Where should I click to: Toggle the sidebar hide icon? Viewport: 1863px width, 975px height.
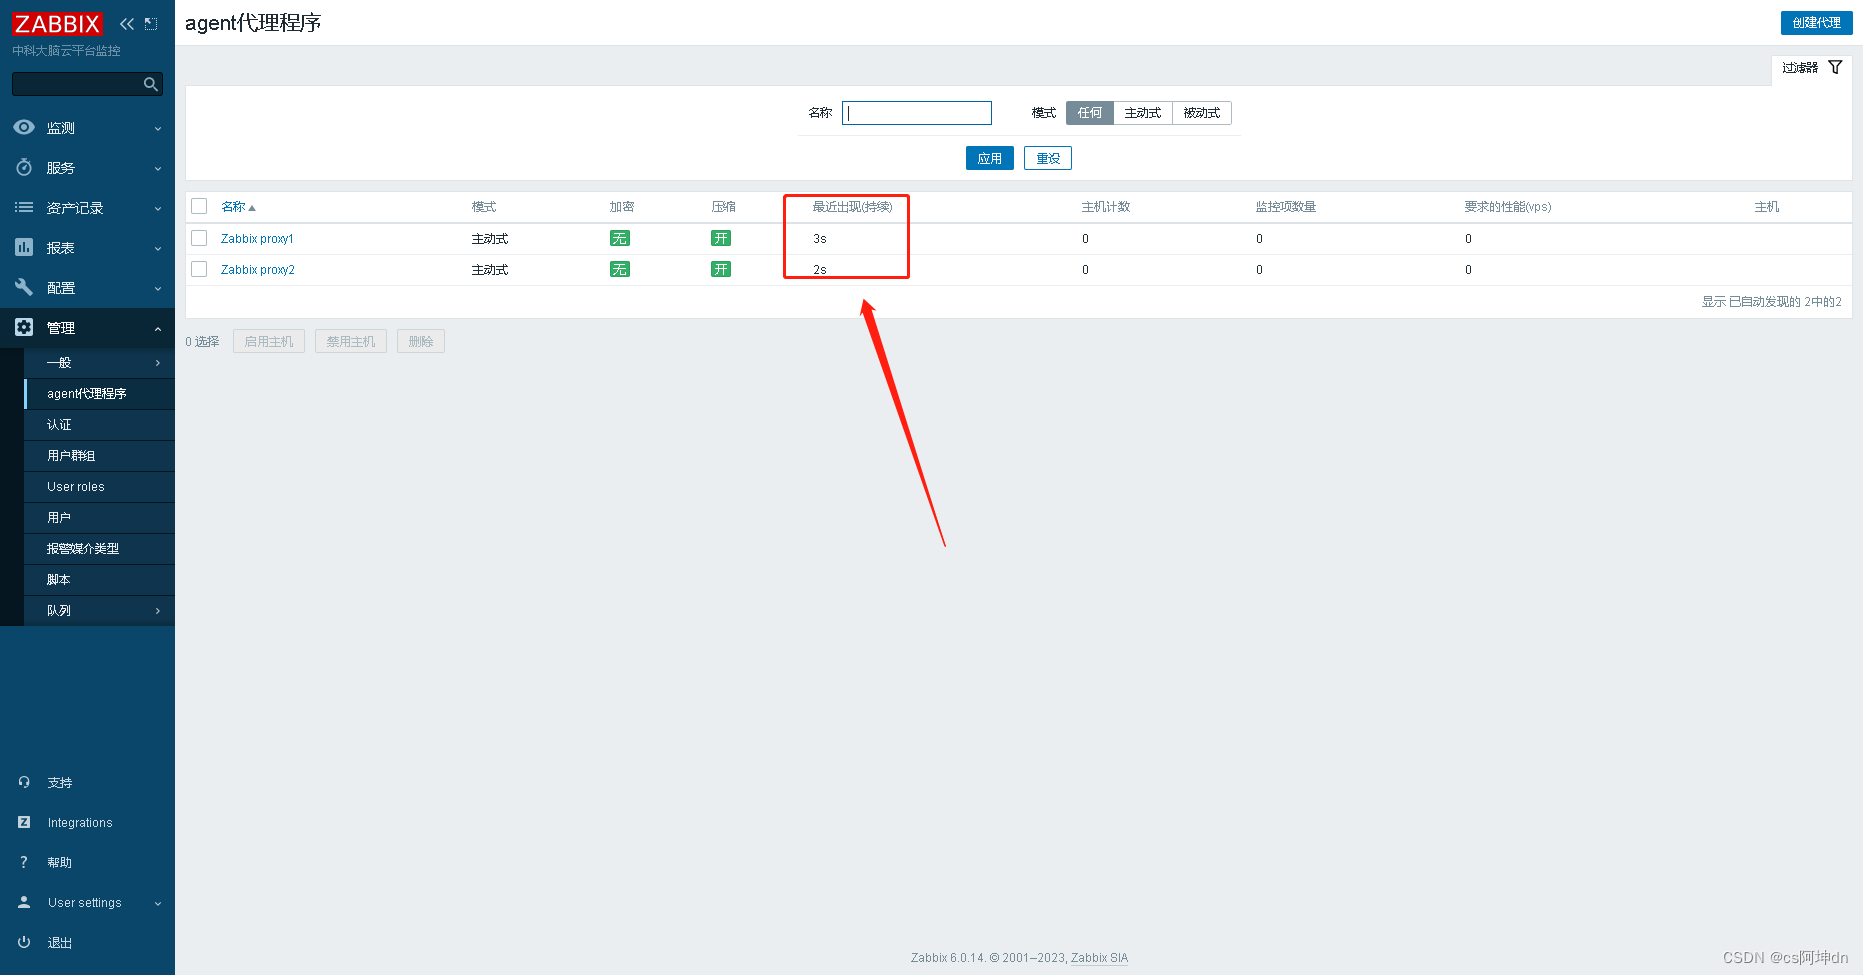click(151, 24)
